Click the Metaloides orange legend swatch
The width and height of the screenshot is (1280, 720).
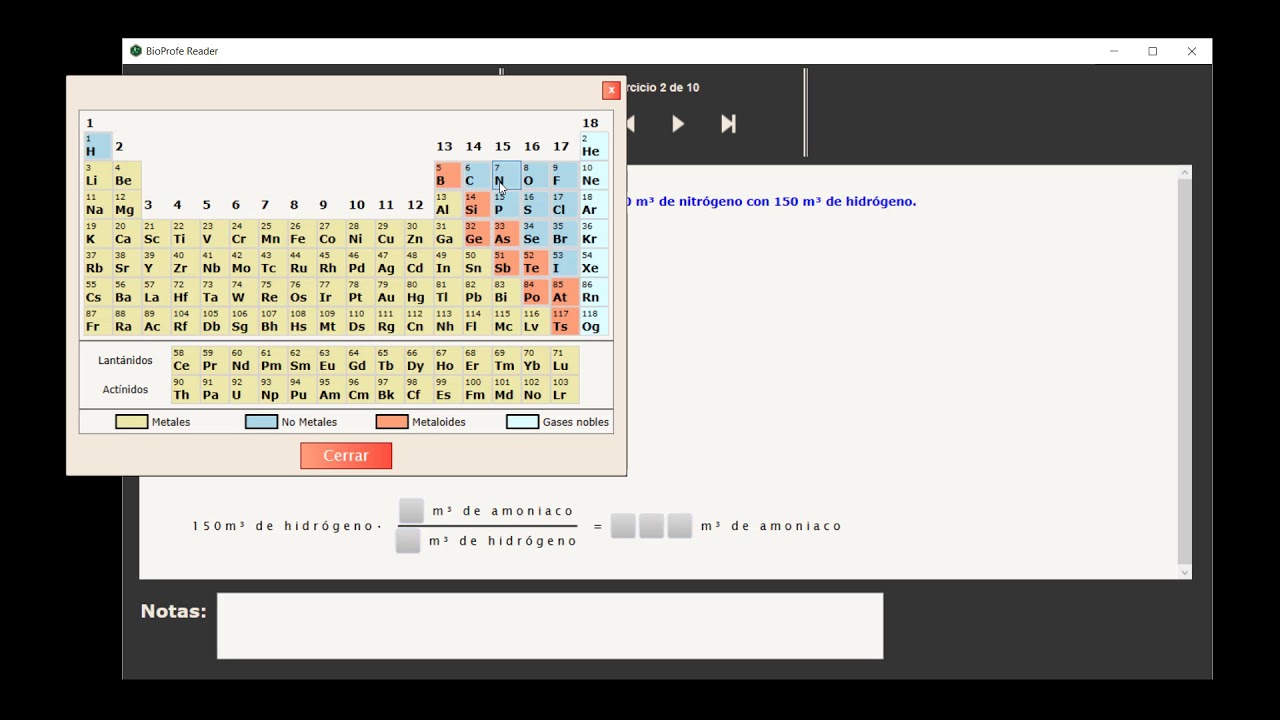pyautogui.click(x=392, y=422)
